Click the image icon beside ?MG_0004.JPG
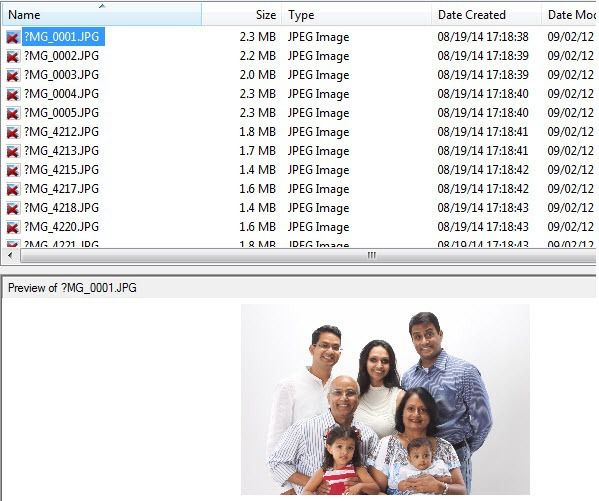Screen dimensions: 599x501 point(13,94)
